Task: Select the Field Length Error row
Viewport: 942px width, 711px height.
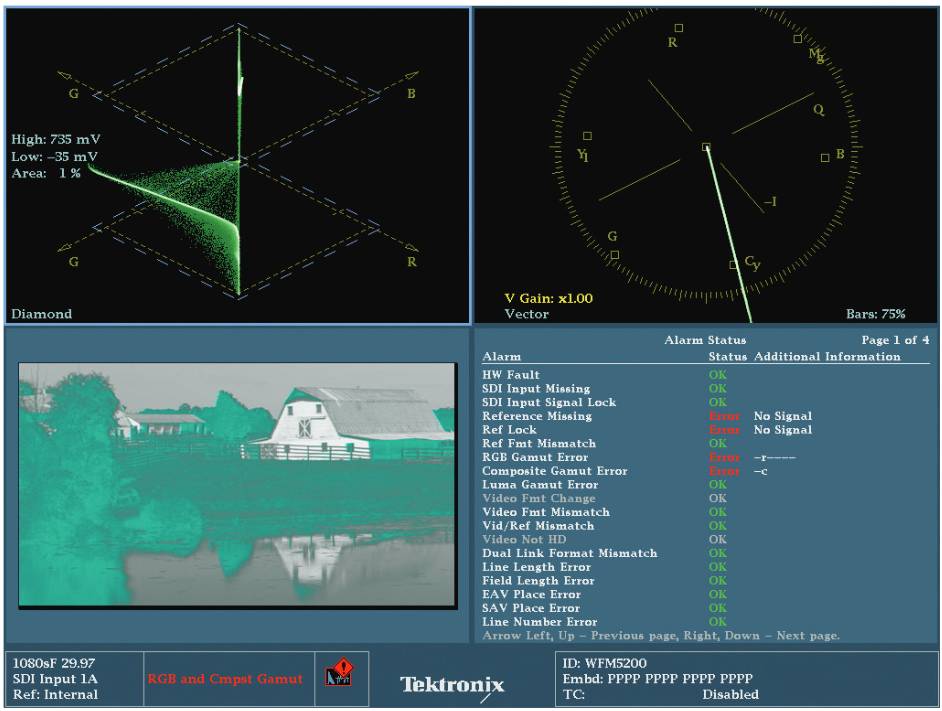Action: (x=705, y=581)
